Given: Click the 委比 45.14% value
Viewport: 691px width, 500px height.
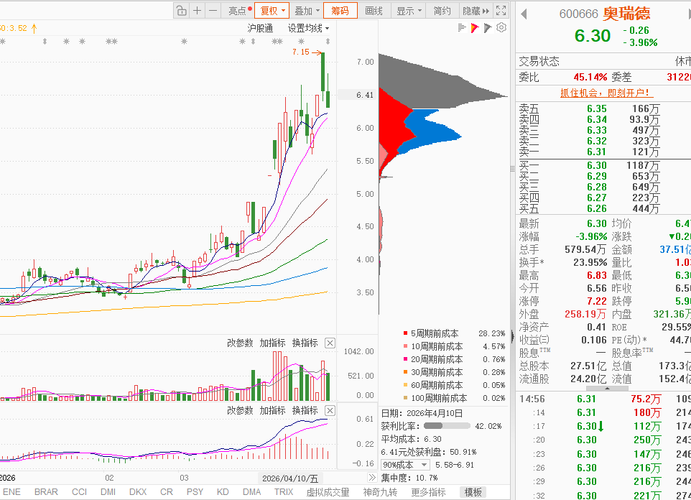Looking at the screenshot, I should tap(590, 77).
